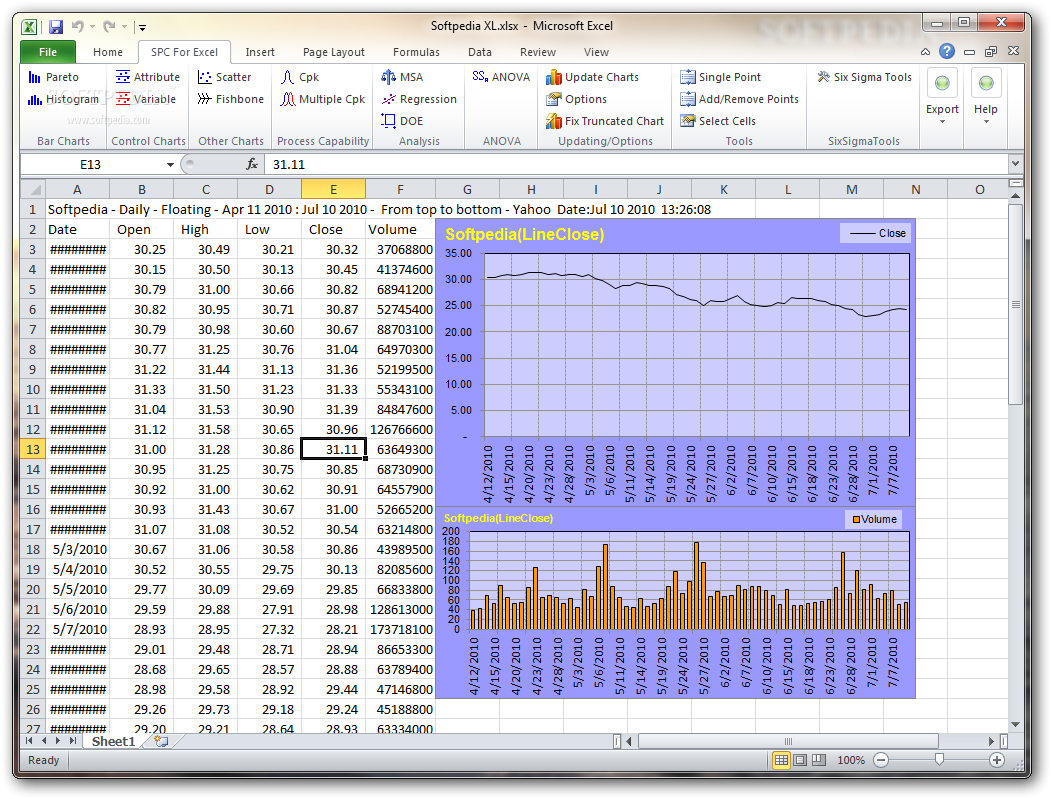Expand the formula bar
This screenshot has height=799, width=1052.
(1015, 164)
